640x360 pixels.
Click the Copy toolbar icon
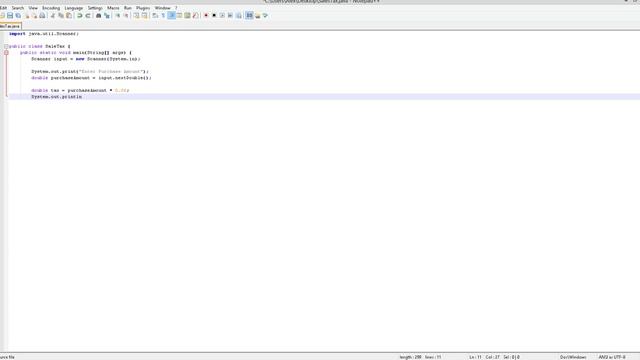[61, 16]
